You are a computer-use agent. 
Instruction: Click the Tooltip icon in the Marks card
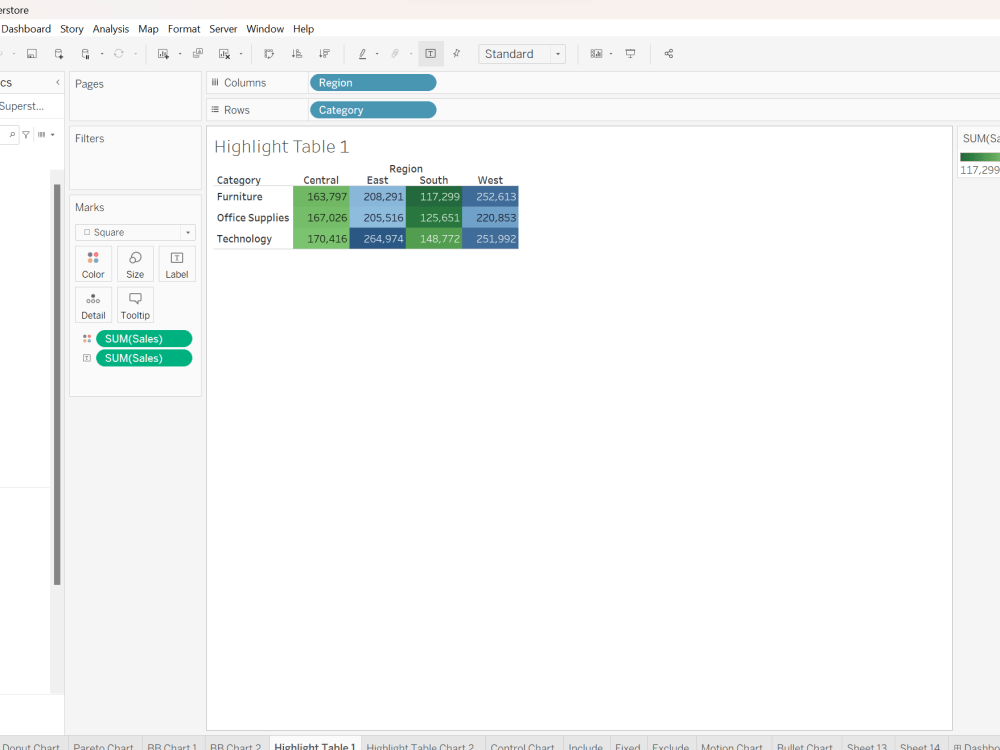(x=134, y=304)
